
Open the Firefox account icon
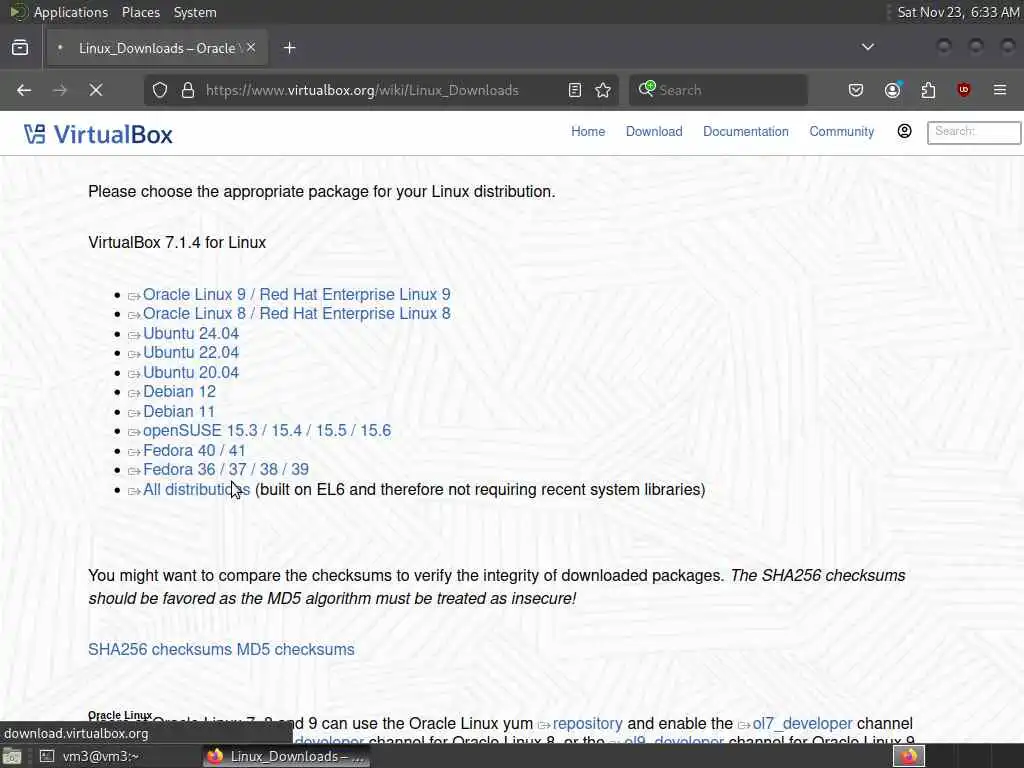893,90
